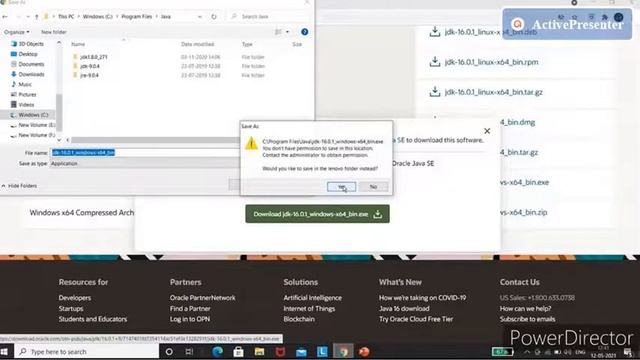This screenshot has height=360, width=640.
Task: Click green Download jdk-16.0.1_windows-x64_bin.exe button
Action: tap(317, 214)
